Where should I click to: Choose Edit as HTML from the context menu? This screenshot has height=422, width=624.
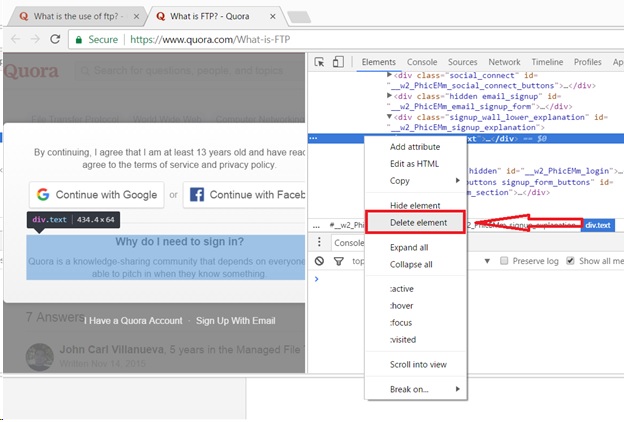[x=415, y=164]
